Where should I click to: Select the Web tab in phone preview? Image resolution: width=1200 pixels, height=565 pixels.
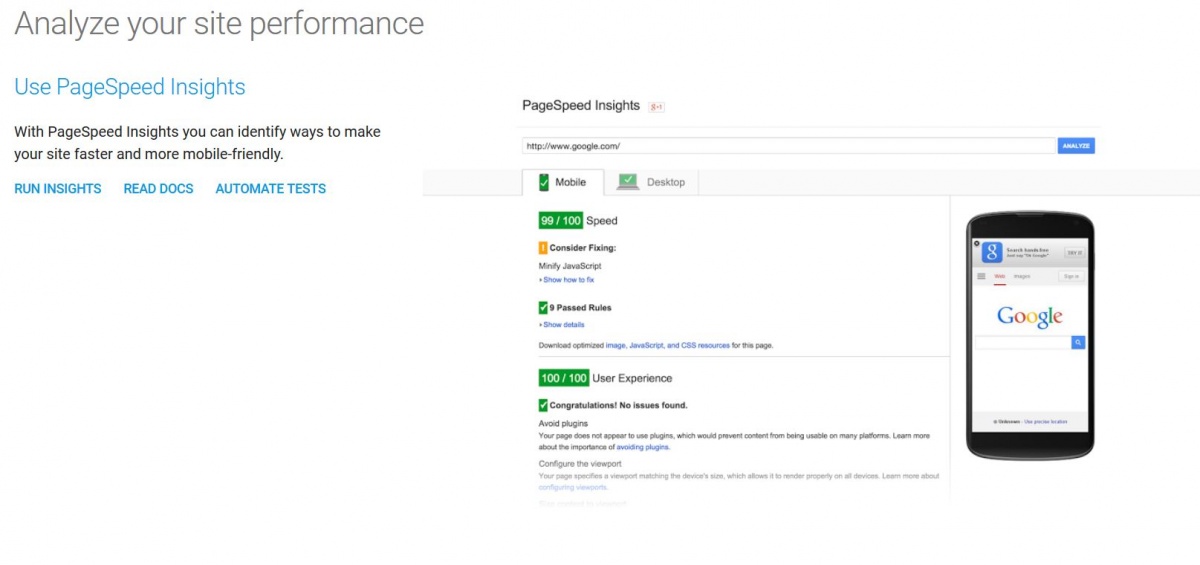pos(999,276)
